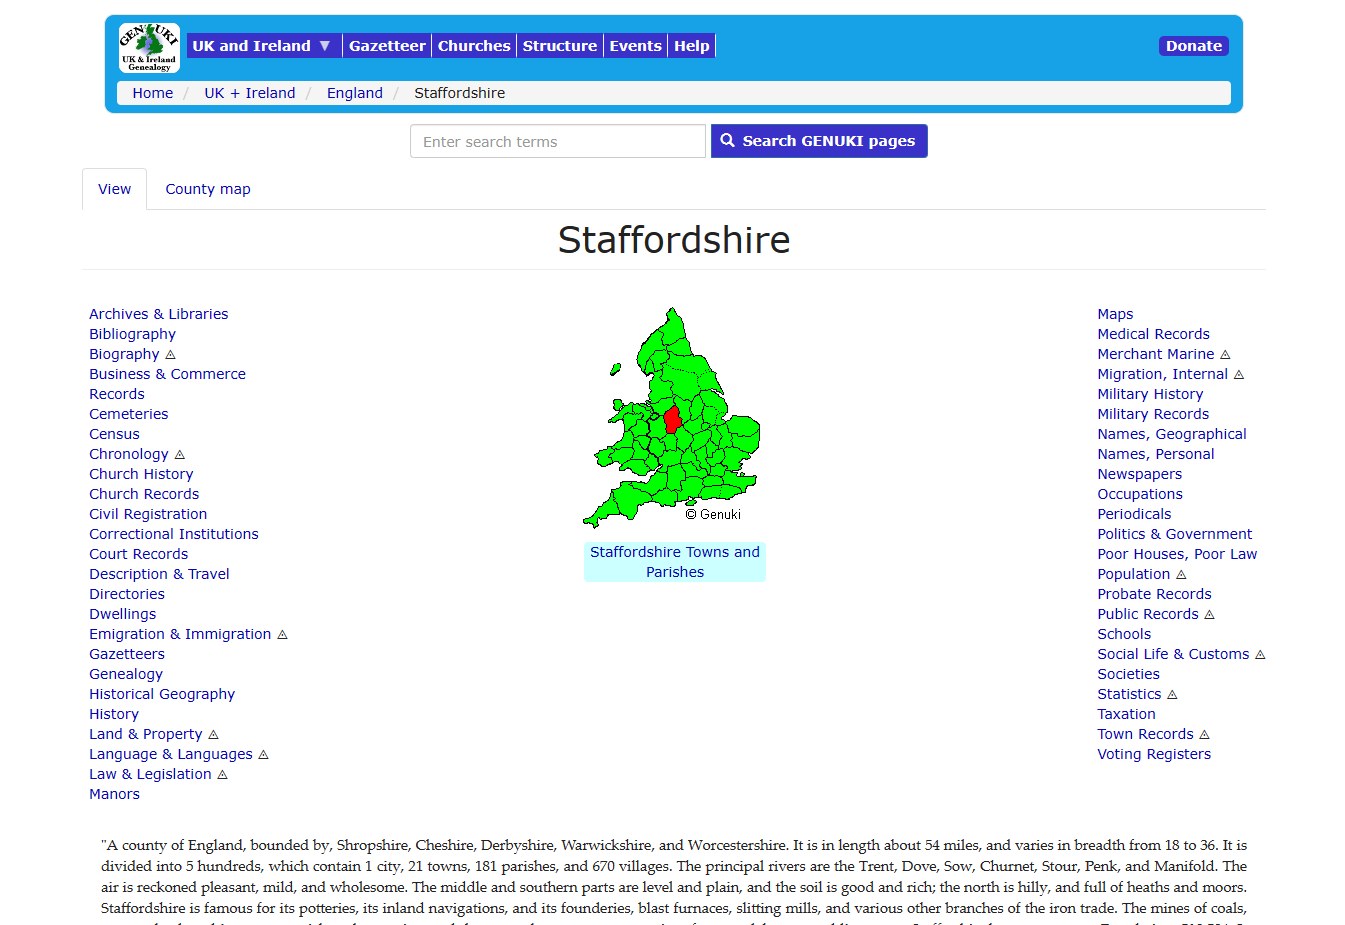Click the warning triangle beside Biography

click(x=170, y=355)
